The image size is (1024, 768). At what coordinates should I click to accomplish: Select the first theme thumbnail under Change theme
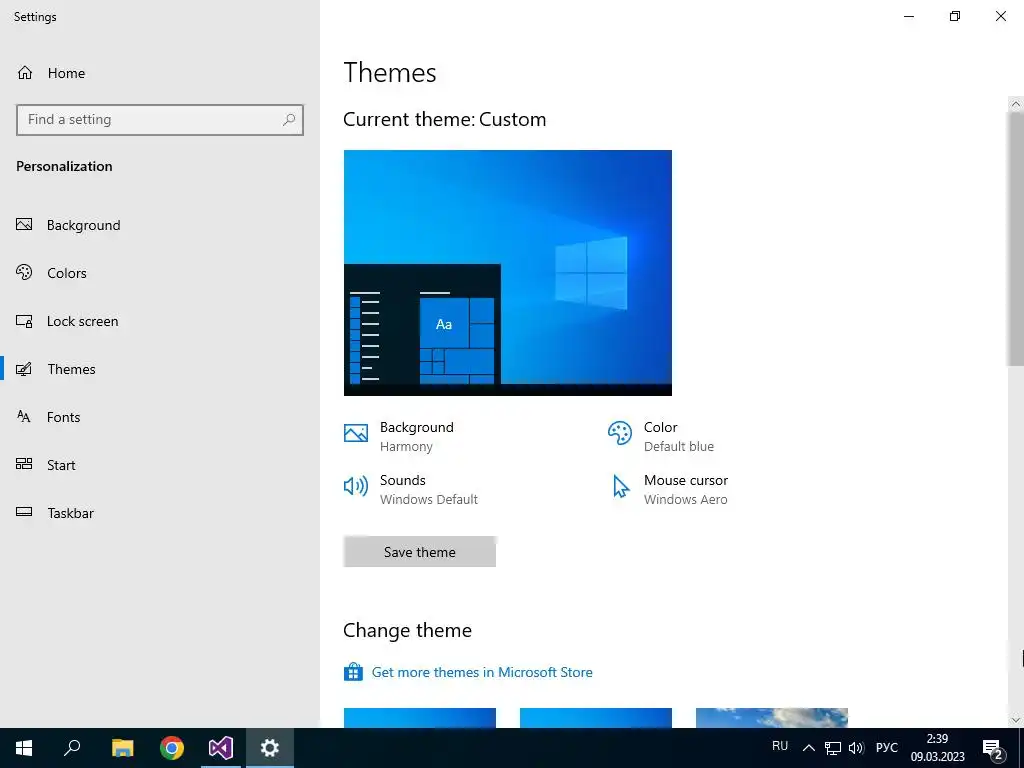pyautogui.click(x=419, y=718)
